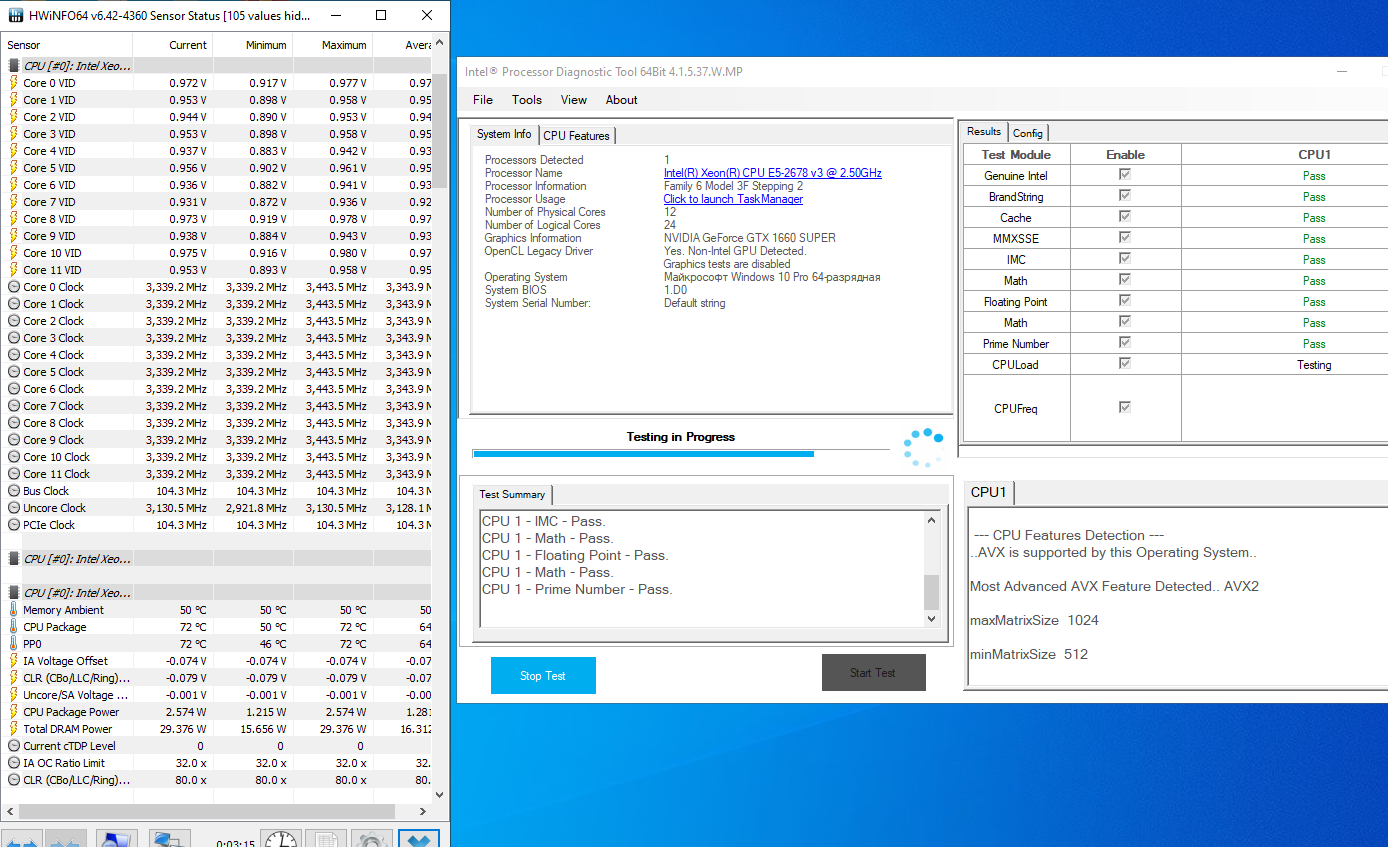1388x847 pixels.
Task: Click the lightning icon beside Core 0 VID
Action: (x=13, y=83)
